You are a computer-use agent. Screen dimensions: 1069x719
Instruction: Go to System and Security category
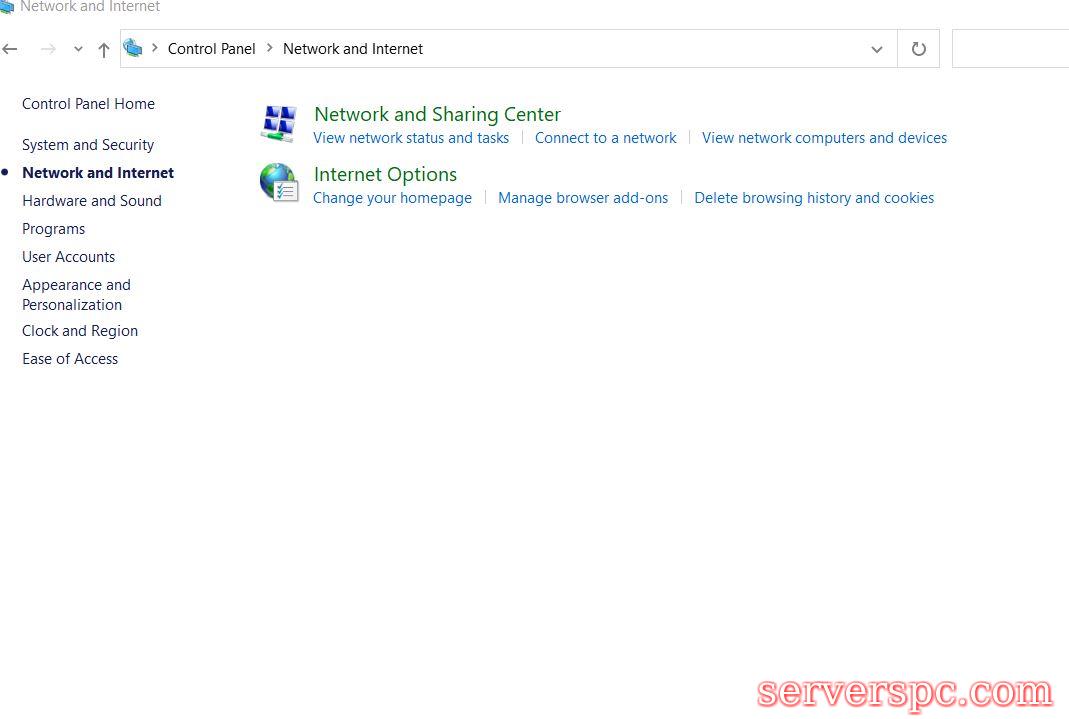[88, 145]
